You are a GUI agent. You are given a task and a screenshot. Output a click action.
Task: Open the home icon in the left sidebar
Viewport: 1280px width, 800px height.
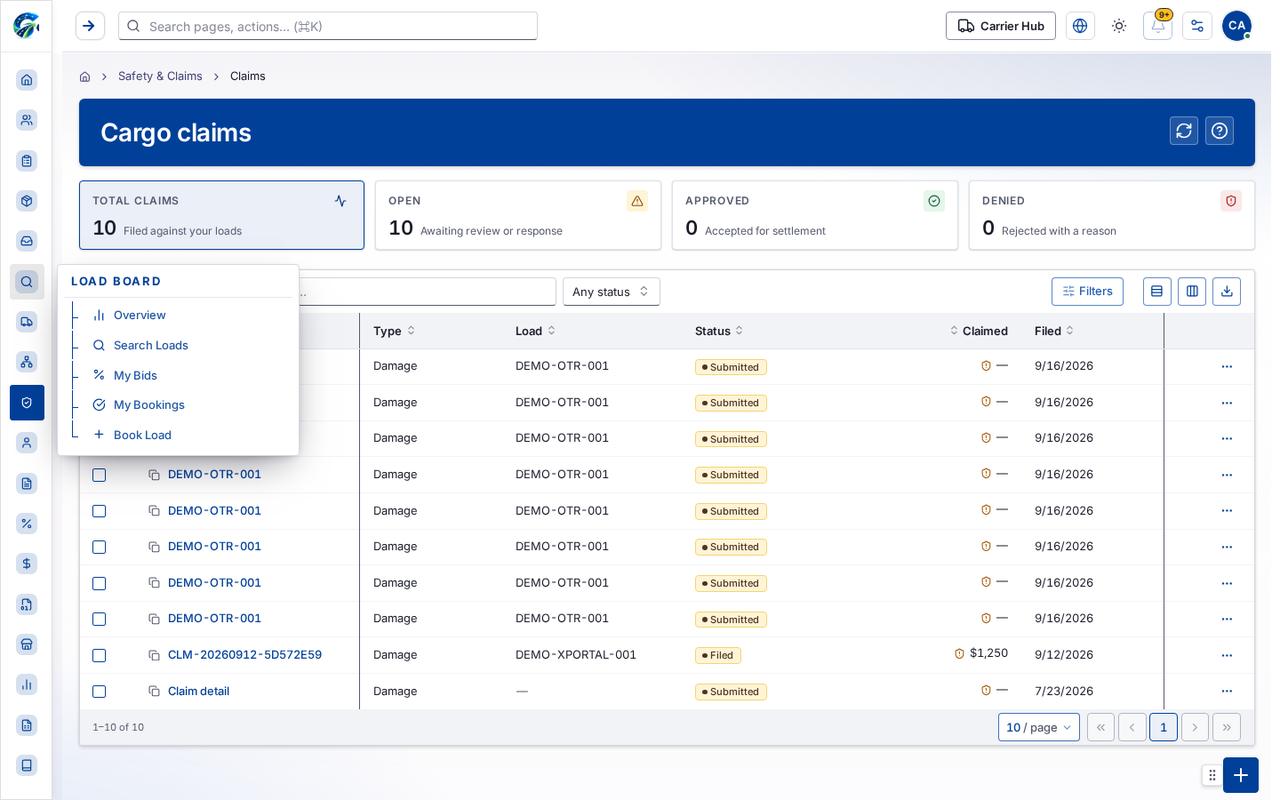click(x=27, y=80)
